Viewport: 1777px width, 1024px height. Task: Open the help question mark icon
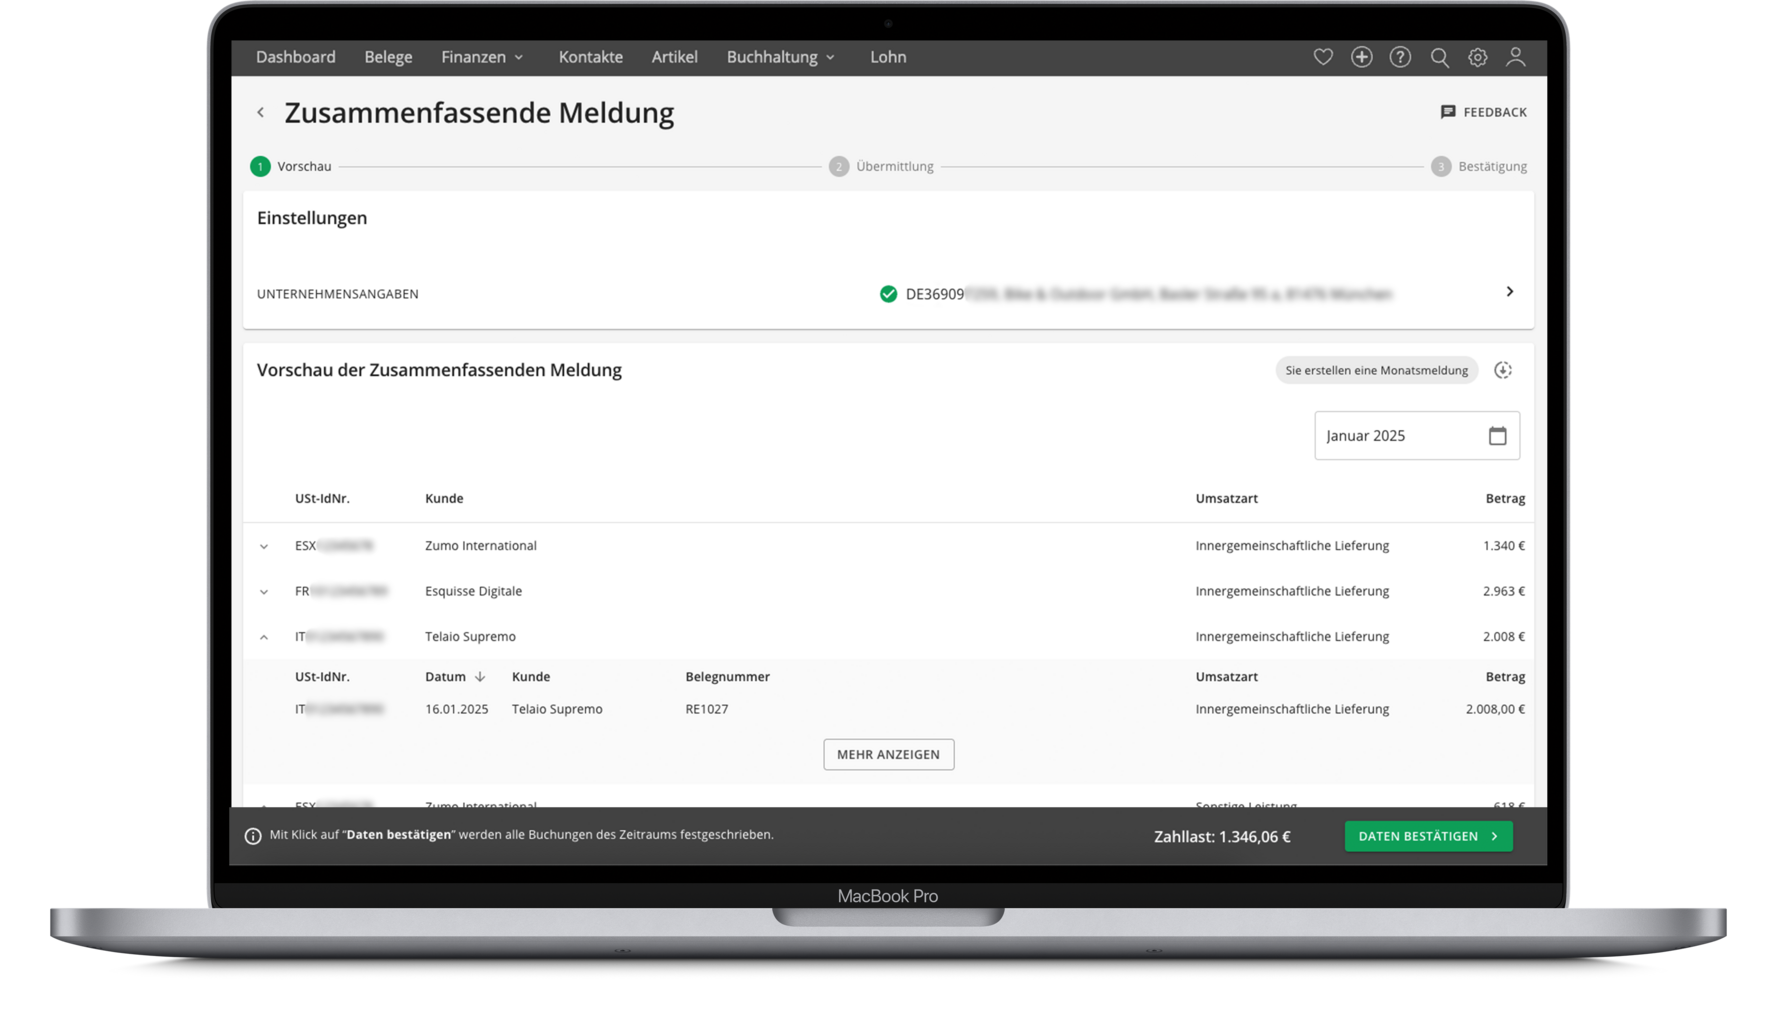pos(1400,57)
